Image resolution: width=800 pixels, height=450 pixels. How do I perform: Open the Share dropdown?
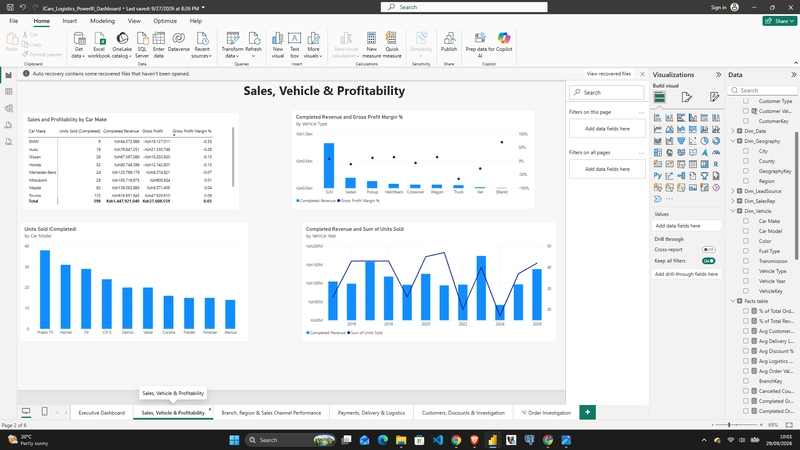(x=780, y=21)
